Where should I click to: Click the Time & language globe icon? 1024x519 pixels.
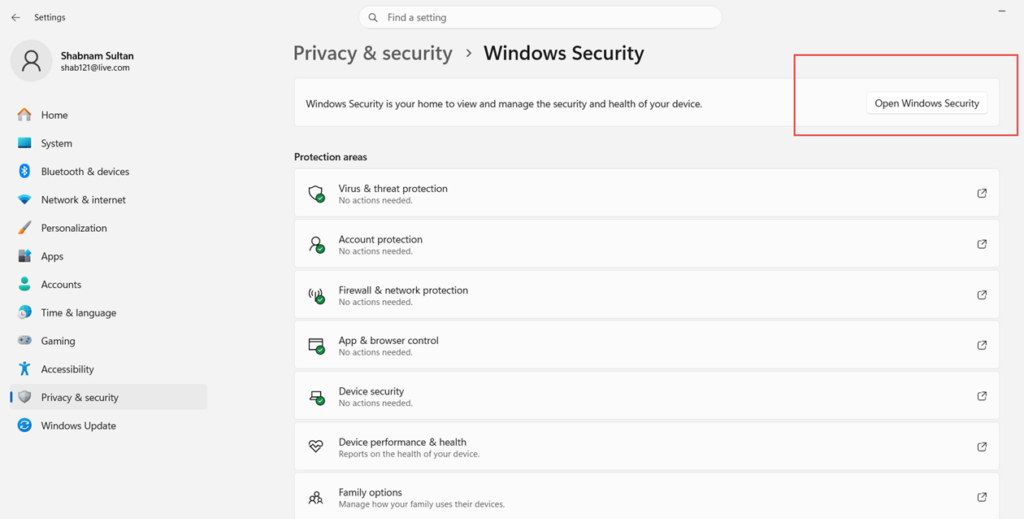coord(24,313)
